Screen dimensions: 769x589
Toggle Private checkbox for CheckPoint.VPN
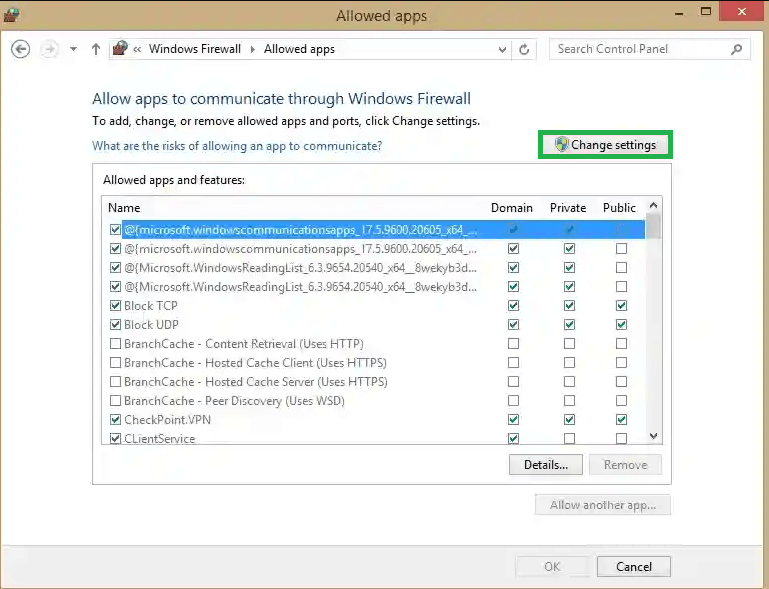(x=569, y=420)
